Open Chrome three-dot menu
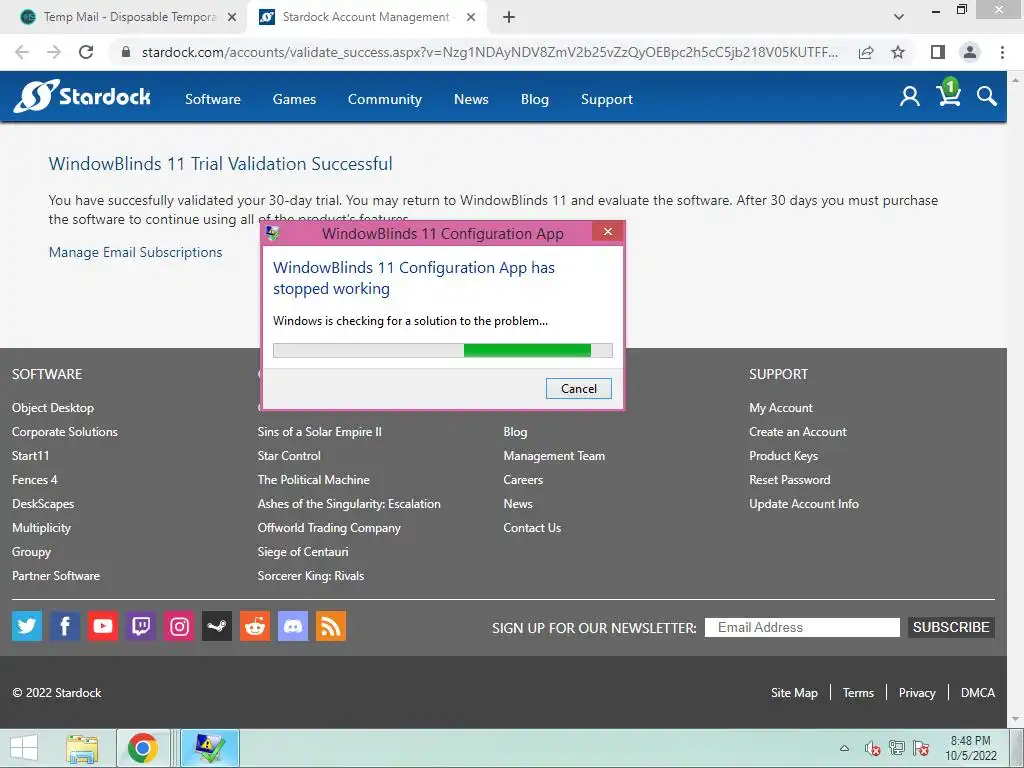 point(1002,52)
